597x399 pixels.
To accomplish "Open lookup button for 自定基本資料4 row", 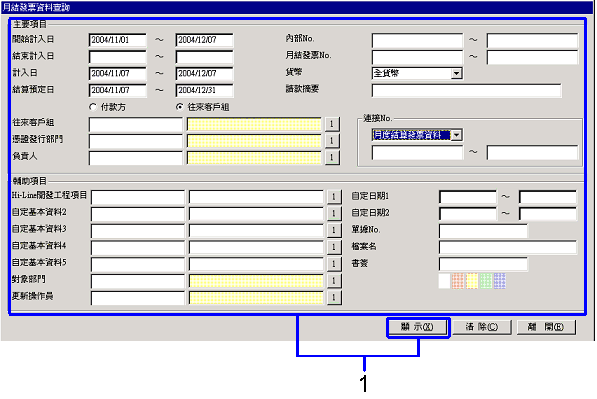I will point(334,247).
